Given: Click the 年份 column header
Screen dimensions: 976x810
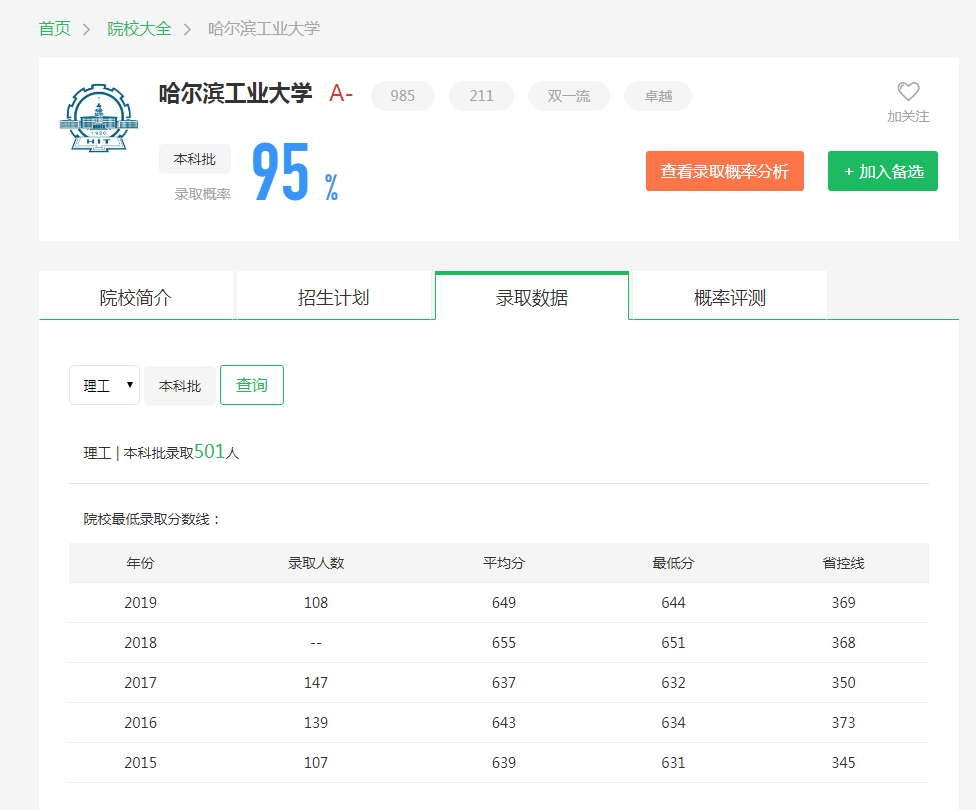Looking at the screenshot, I should point(140,563).
